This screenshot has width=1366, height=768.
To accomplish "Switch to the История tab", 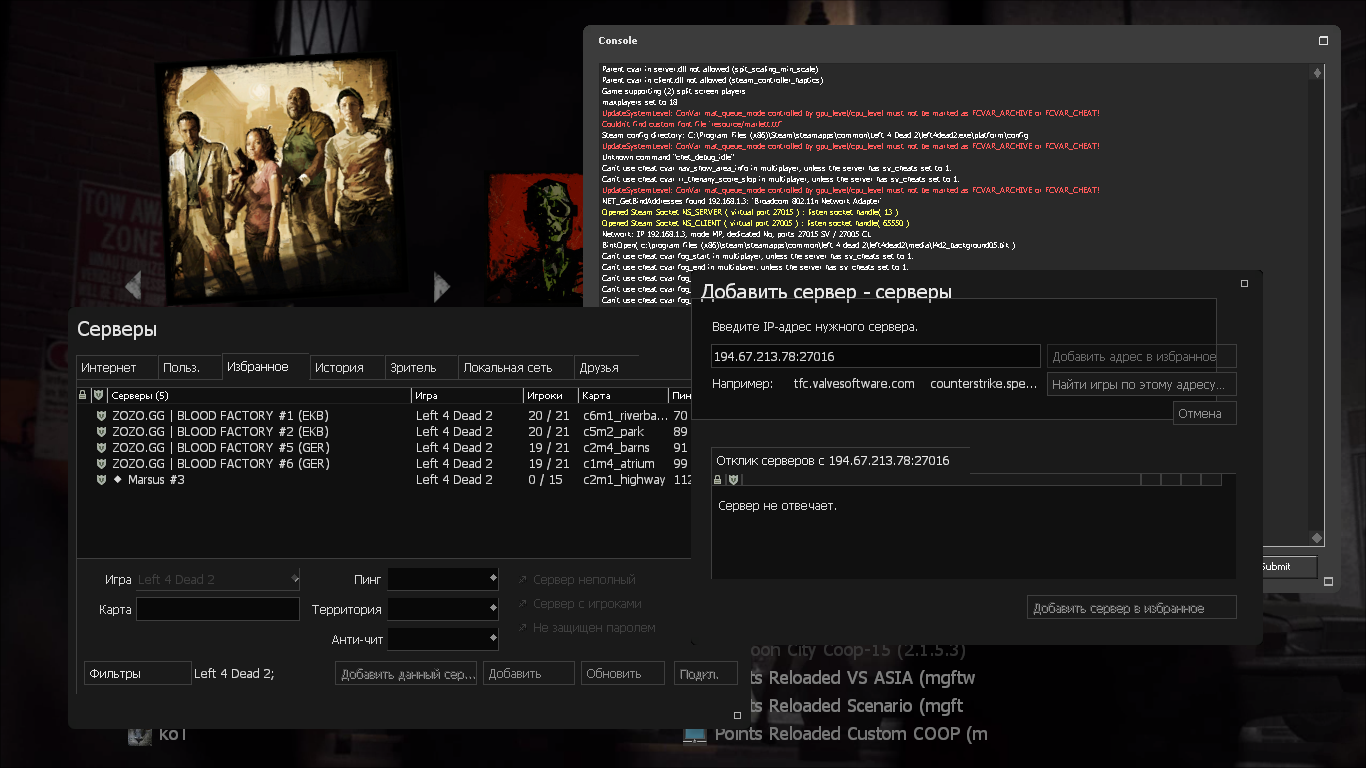I will [x=340, y=368].
